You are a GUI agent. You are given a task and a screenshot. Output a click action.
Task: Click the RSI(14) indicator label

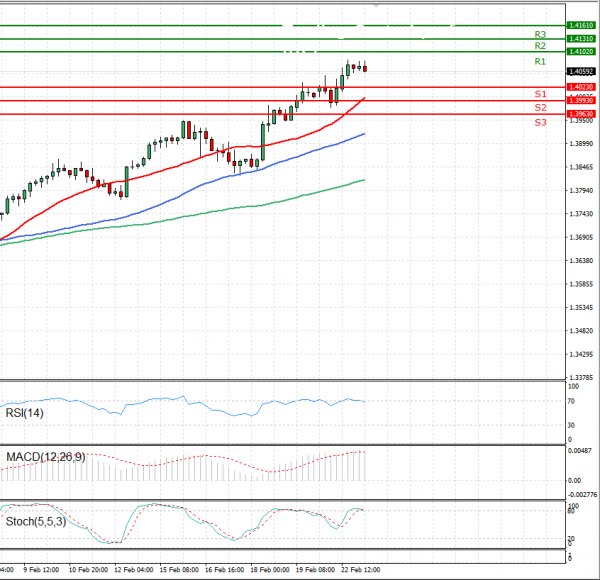(24, 413)
